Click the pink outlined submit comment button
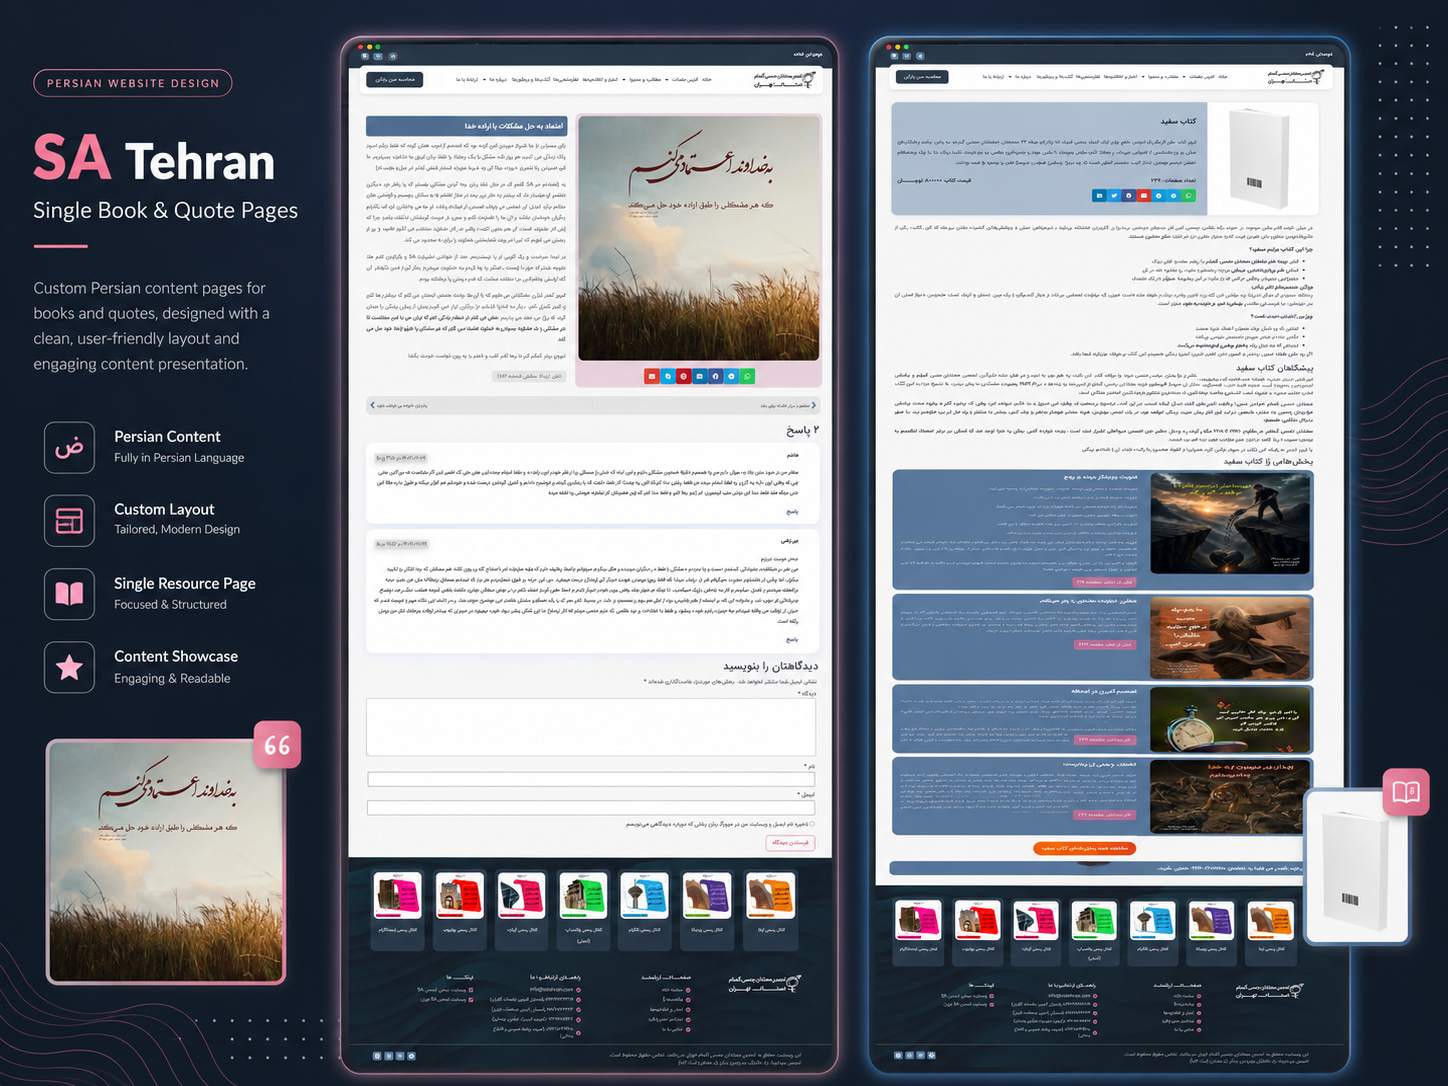1448x1086 pixels. point(790,842)
